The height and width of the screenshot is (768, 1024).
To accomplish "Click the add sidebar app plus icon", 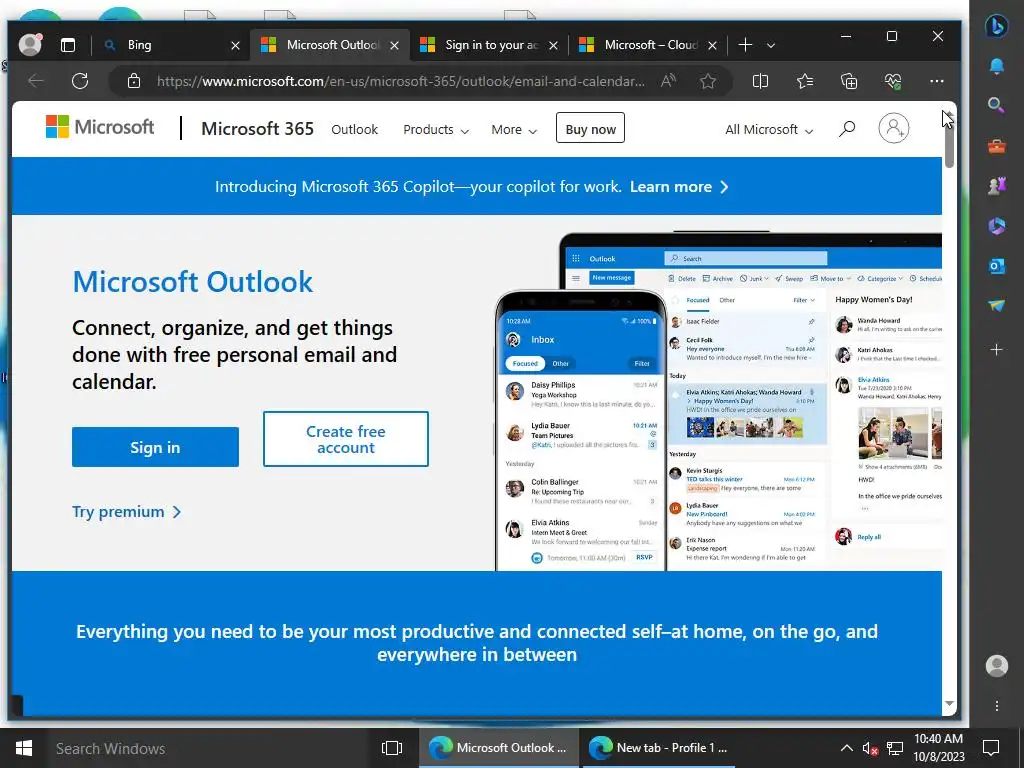I will coord(997,350).
